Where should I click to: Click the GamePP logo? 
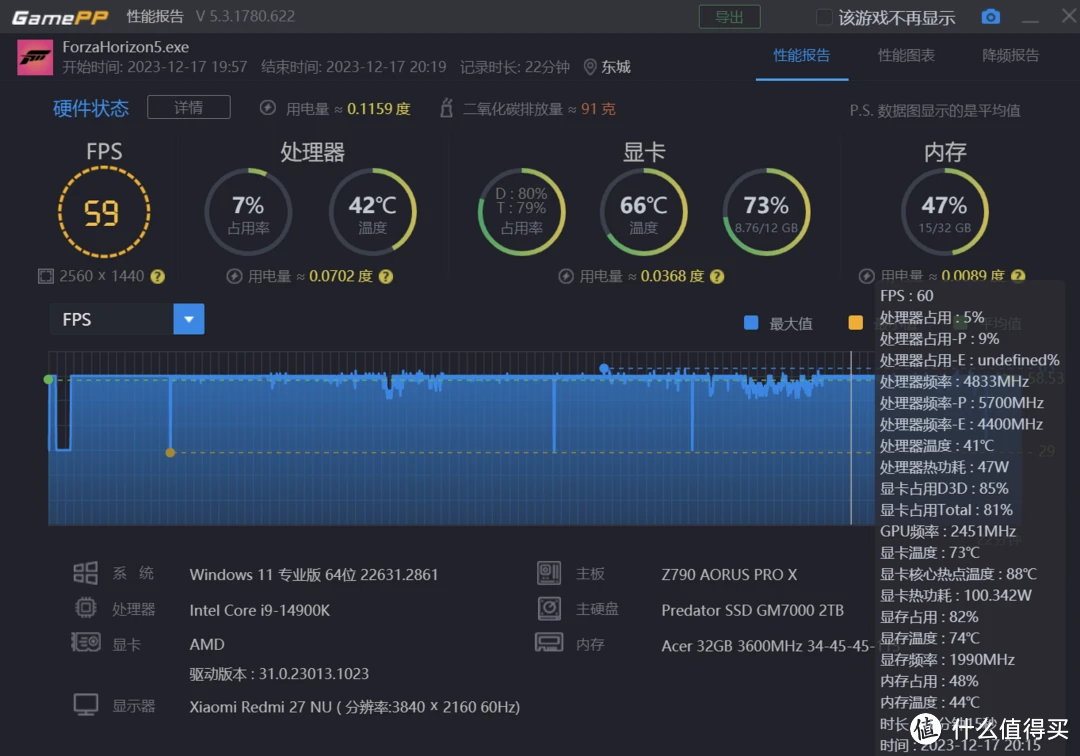pyautogui.click(x=61, y=17)
